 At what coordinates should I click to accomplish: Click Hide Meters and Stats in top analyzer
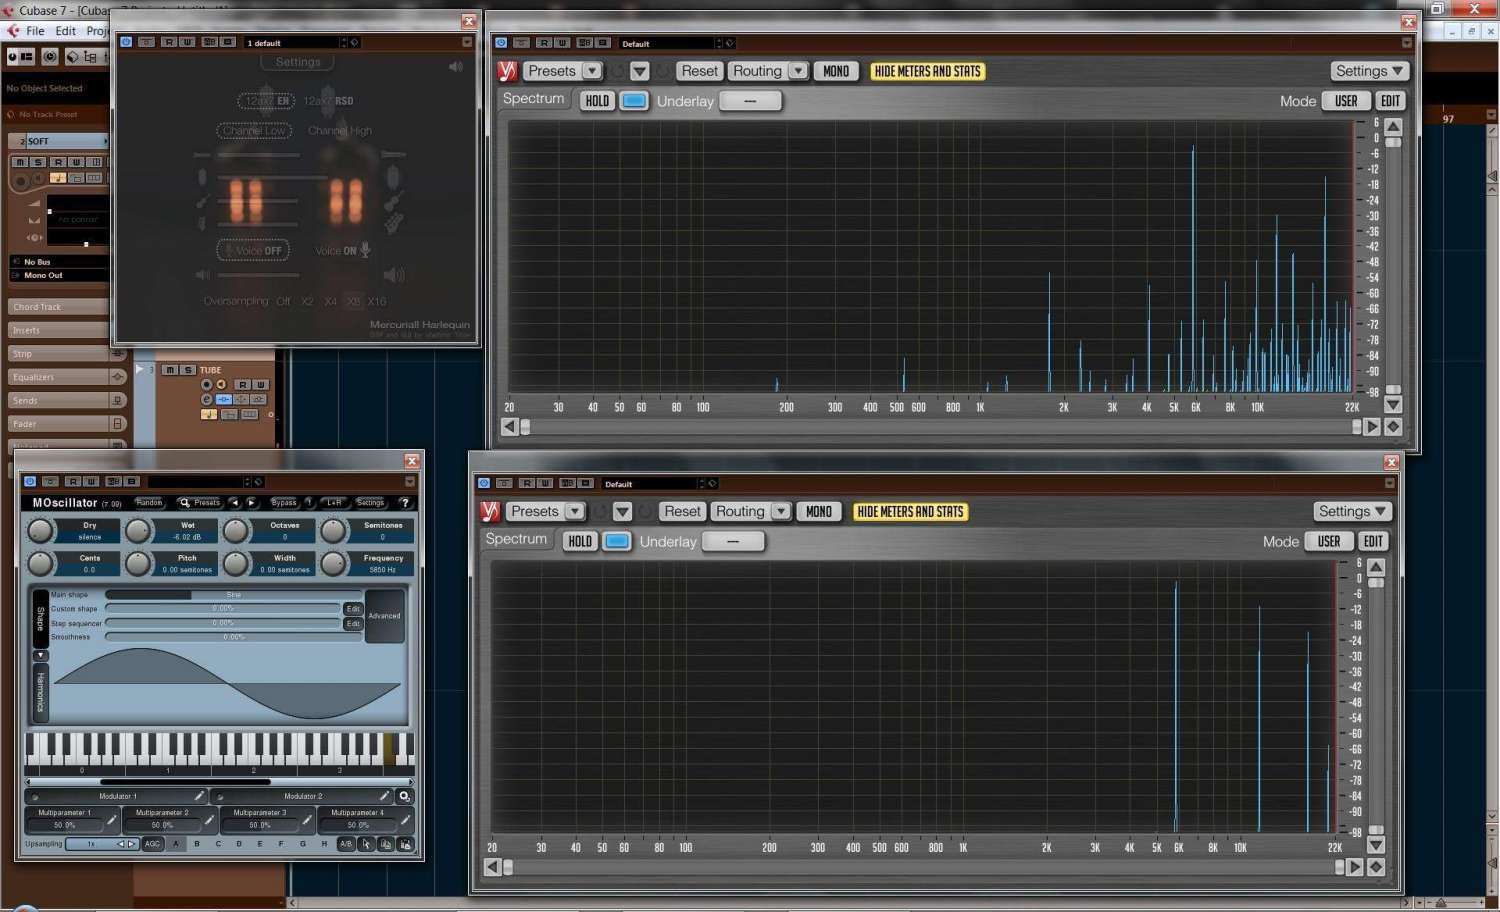pyautogui.click(x=927, y=71)
